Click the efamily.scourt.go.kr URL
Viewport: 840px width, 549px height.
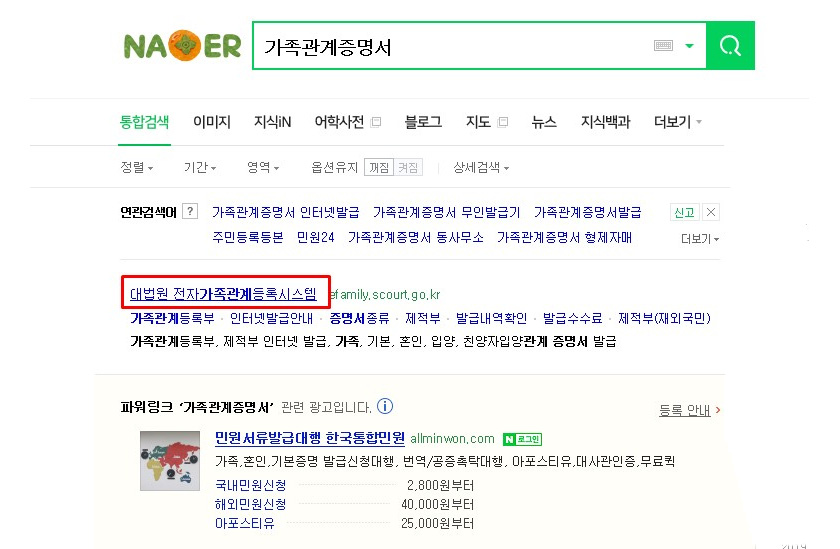pos(385,295)
